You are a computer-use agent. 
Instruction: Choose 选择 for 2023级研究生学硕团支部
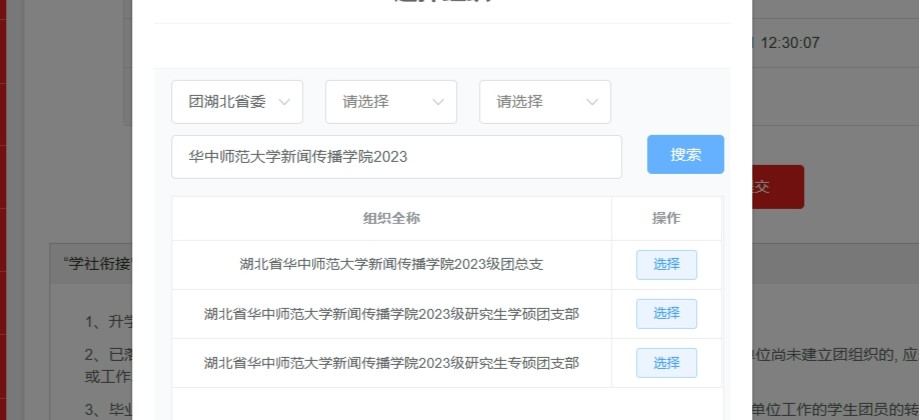point(666,314)
